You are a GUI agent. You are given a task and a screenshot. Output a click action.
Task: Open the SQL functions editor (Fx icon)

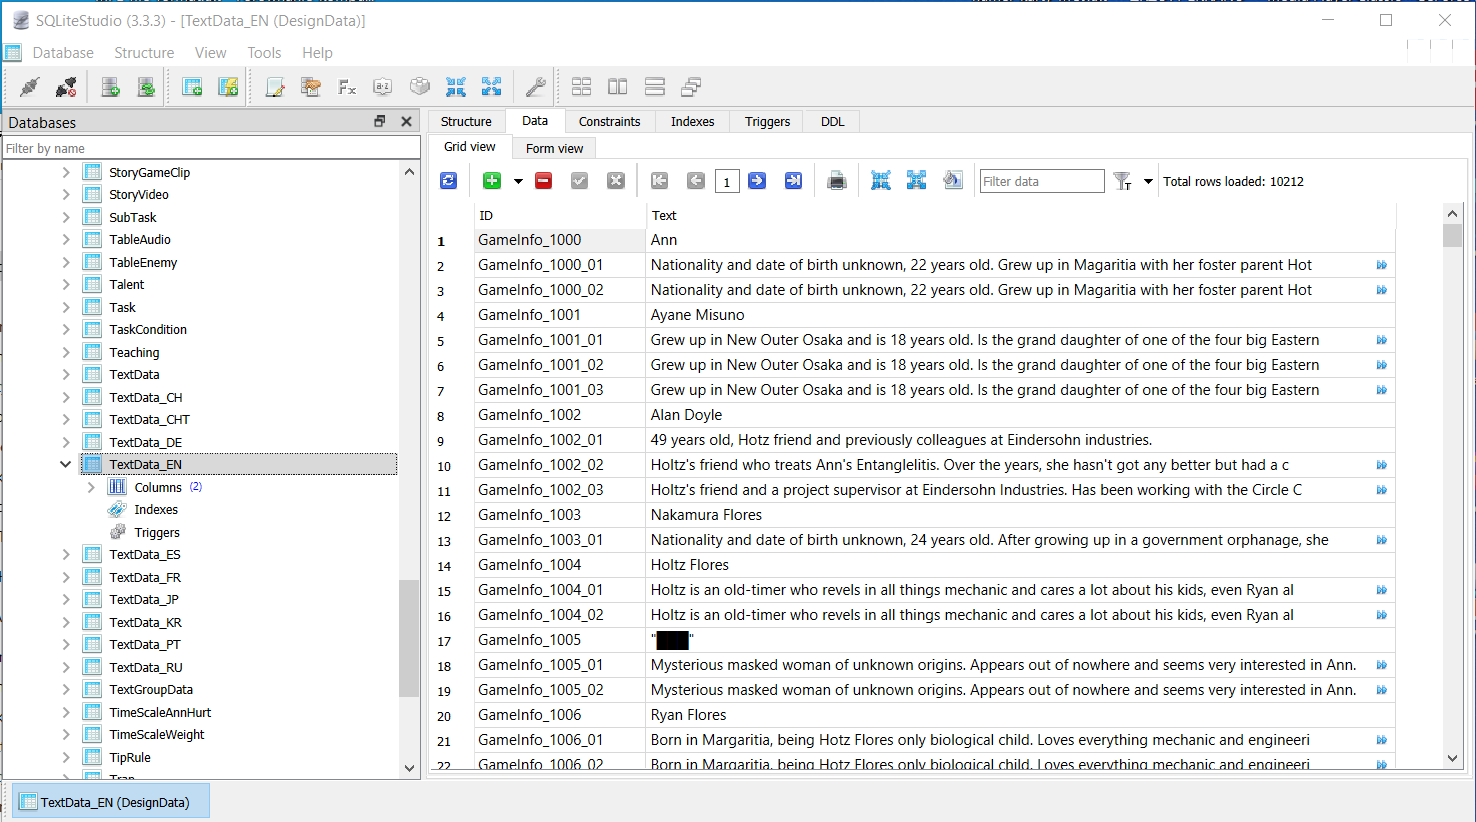coord(347,88)
